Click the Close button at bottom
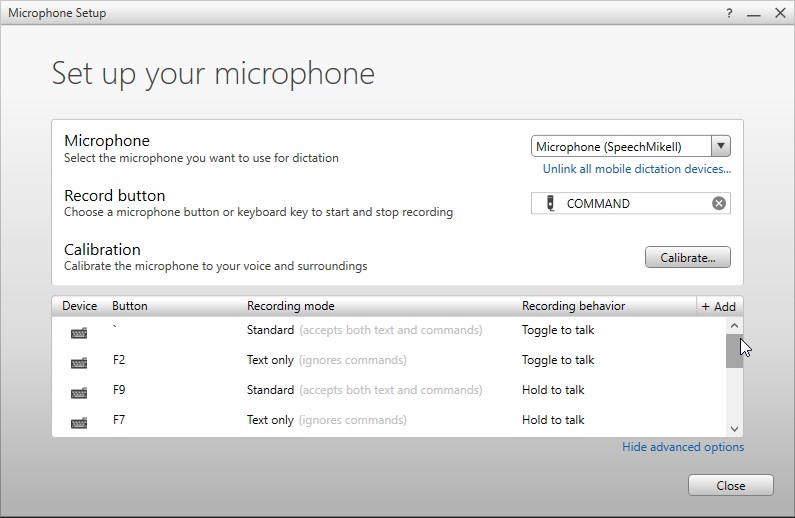This screenshot has width=795, height=518. (x=730, y=485)
